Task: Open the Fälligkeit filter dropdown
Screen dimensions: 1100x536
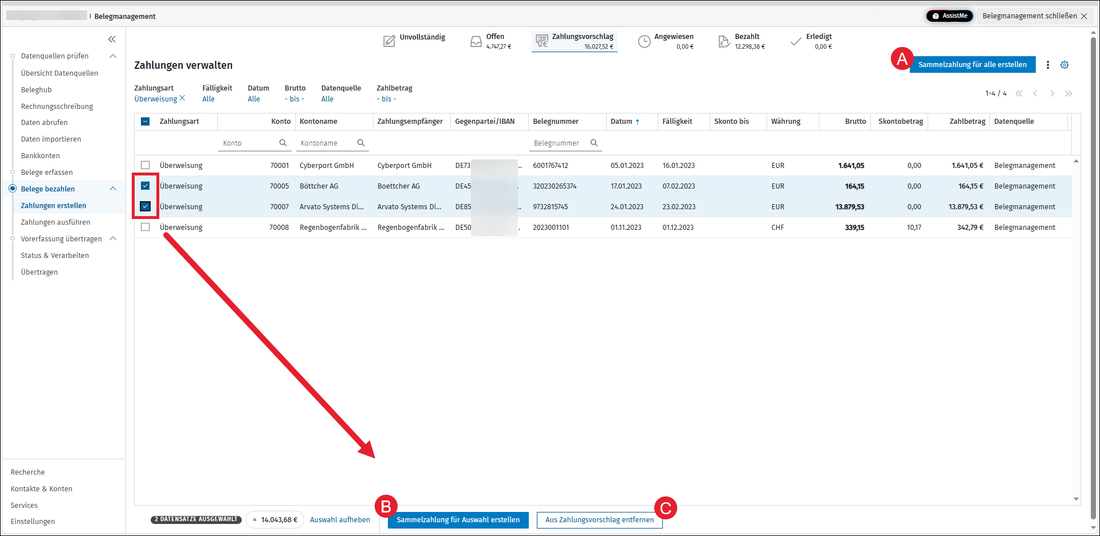Action: [208, 99]
